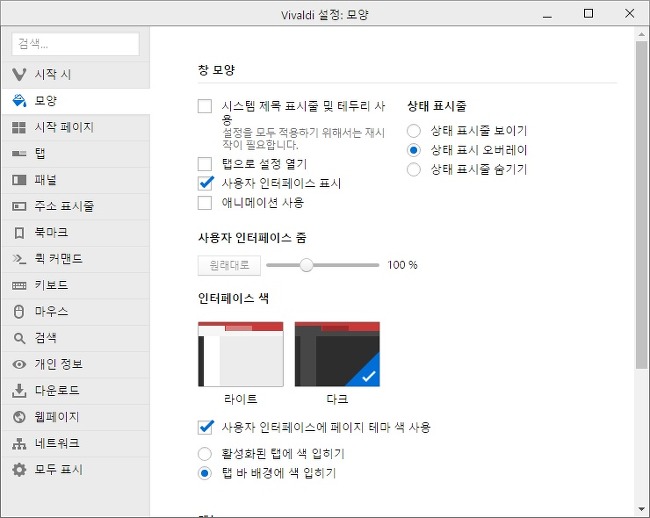Click the vertical scrollbar thumb
The width and height of the screenshot is (650, 518).
(641, 205)
